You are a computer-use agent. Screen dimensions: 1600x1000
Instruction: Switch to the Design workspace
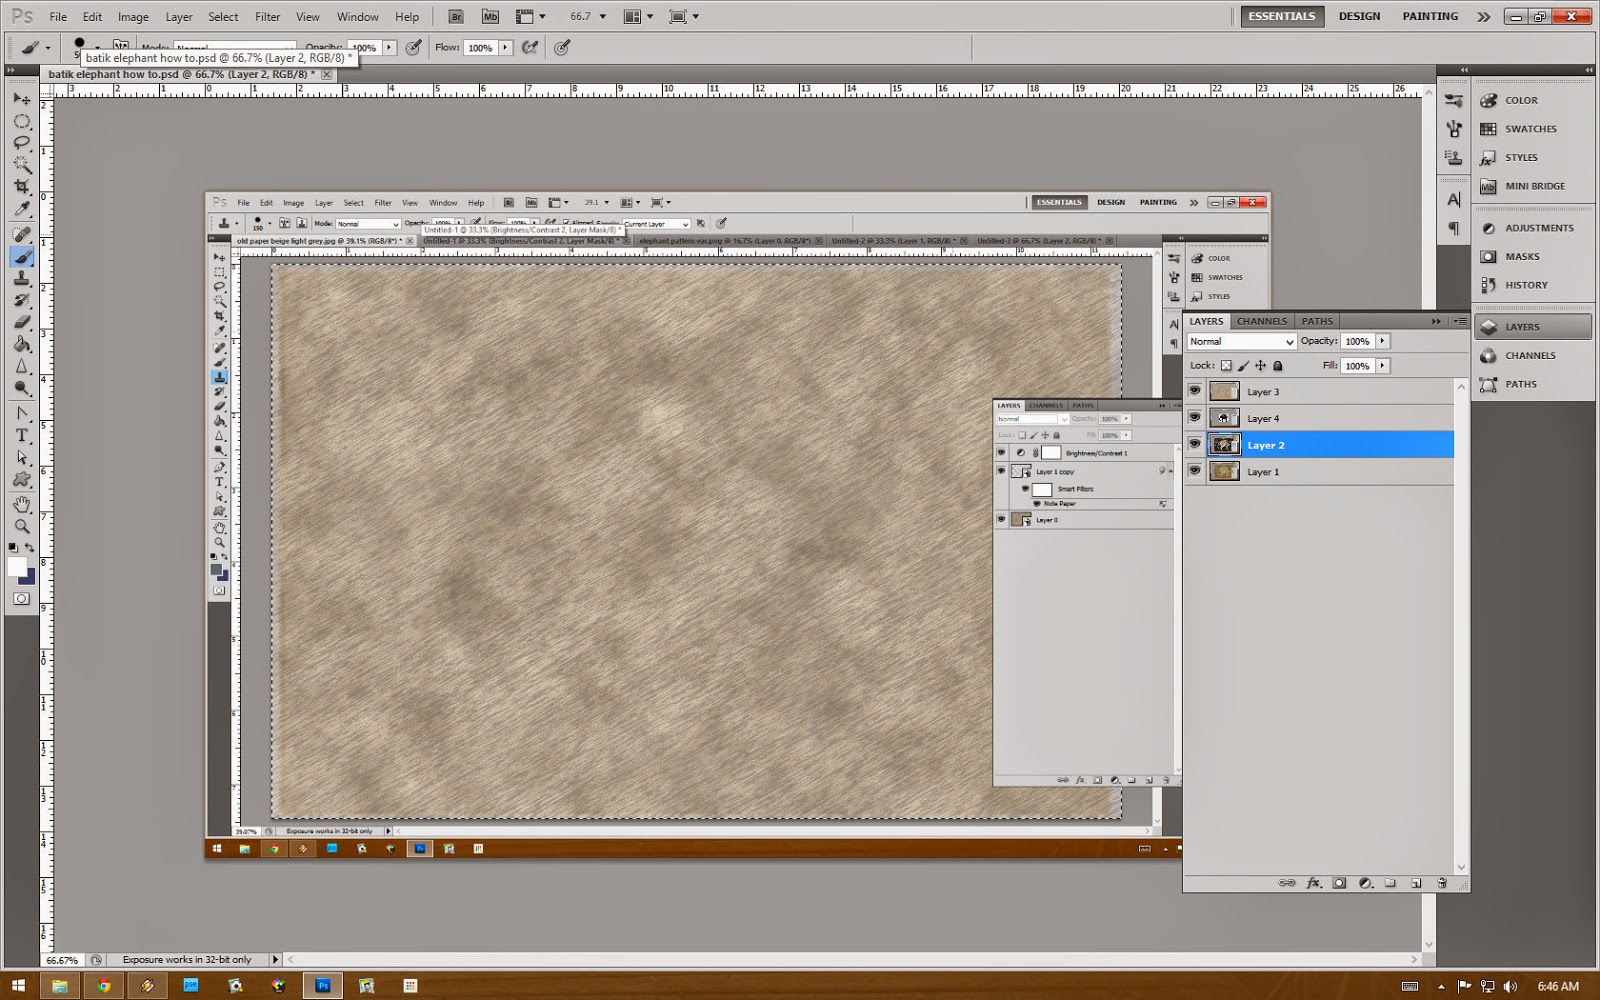[x=1360, y=16]
